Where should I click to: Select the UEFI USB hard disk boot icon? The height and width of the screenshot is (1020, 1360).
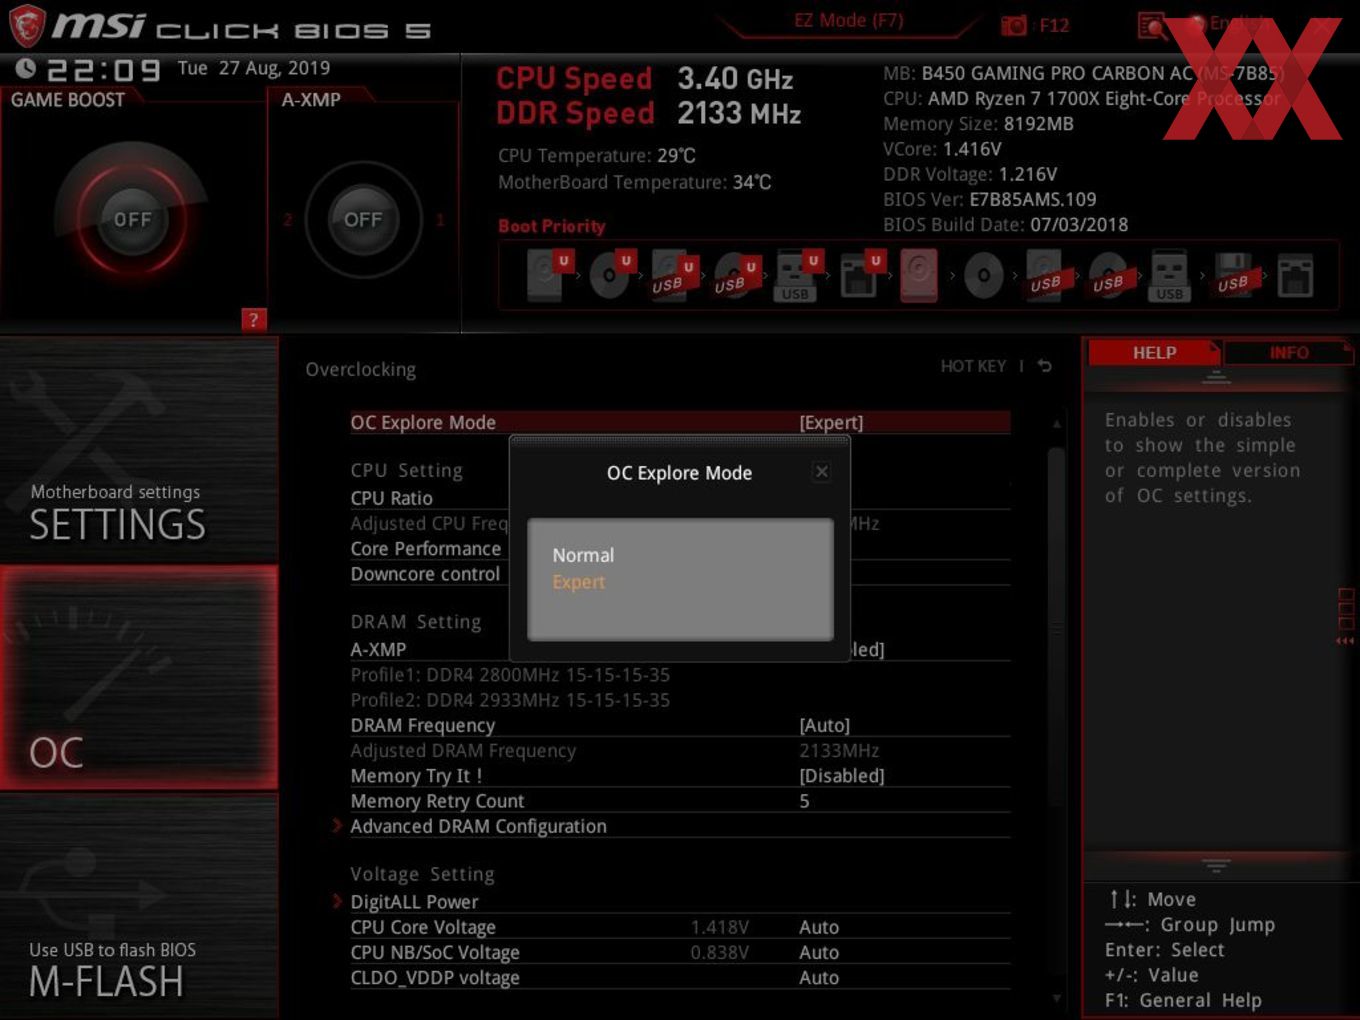point(672,275)
